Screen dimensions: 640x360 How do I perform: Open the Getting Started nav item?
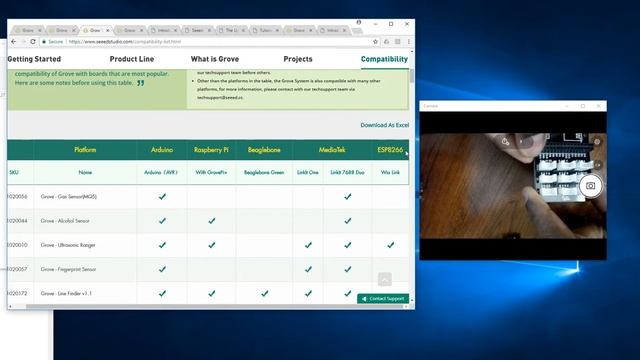click(34, 59)
